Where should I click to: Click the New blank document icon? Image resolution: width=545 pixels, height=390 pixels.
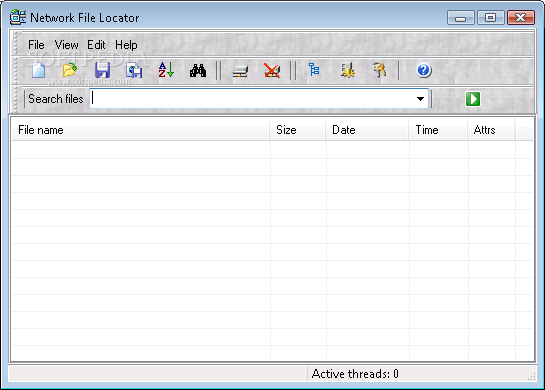tap(38, 70)
